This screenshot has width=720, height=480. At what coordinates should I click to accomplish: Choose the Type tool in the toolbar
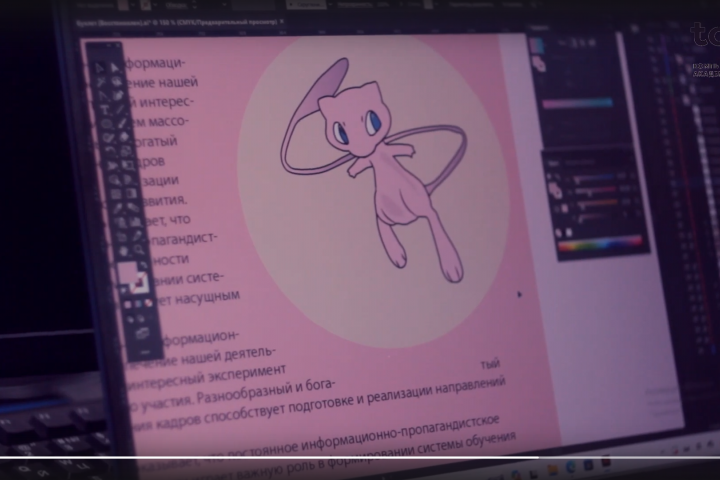105,110
